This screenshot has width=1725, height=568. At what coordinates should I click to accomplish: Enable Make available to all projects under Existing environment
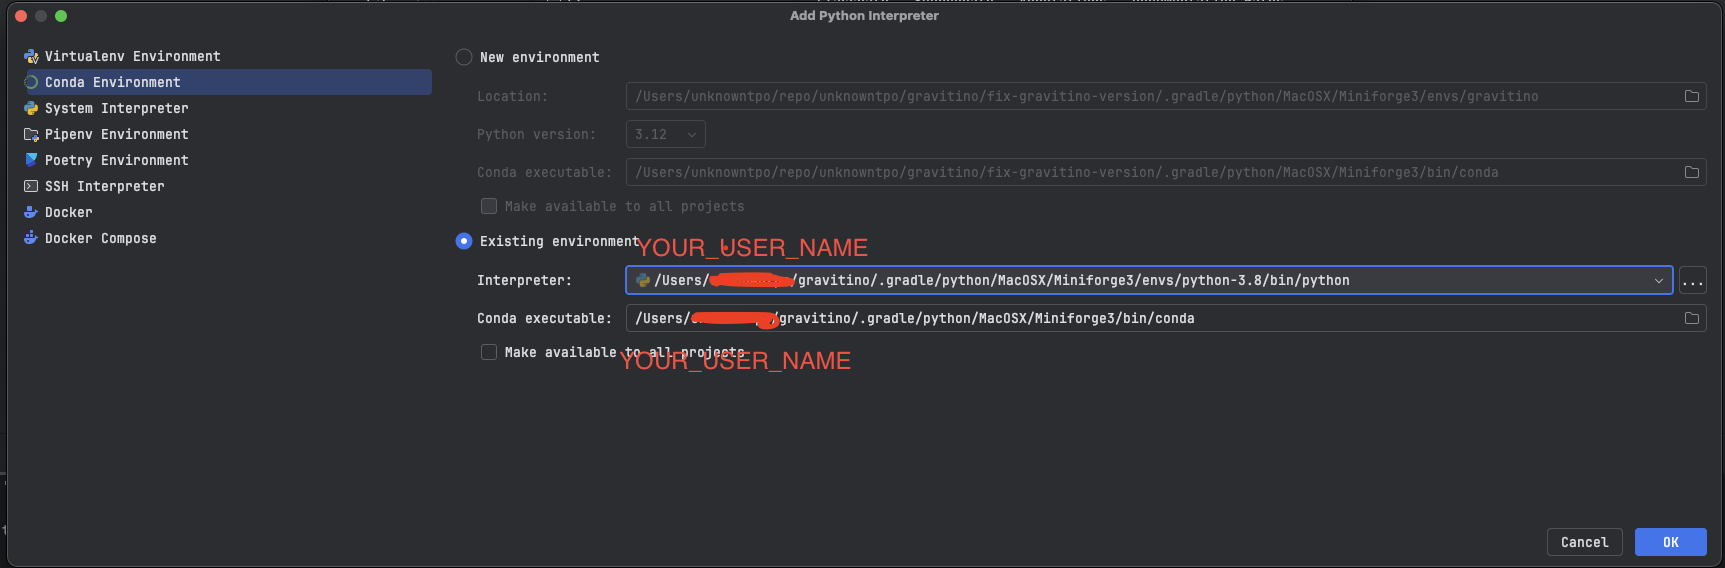489,352
